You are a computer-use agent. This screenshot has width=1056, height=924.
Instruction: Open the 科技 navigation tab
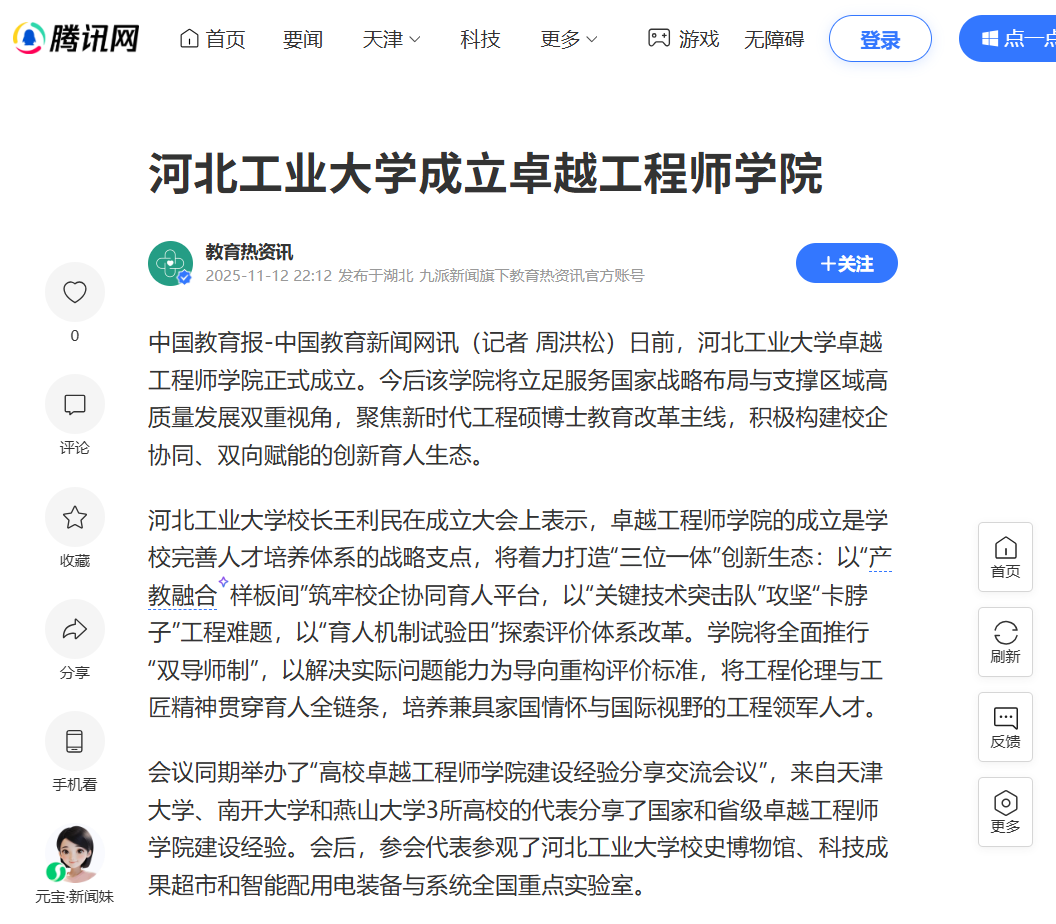[x=480, y=40]
